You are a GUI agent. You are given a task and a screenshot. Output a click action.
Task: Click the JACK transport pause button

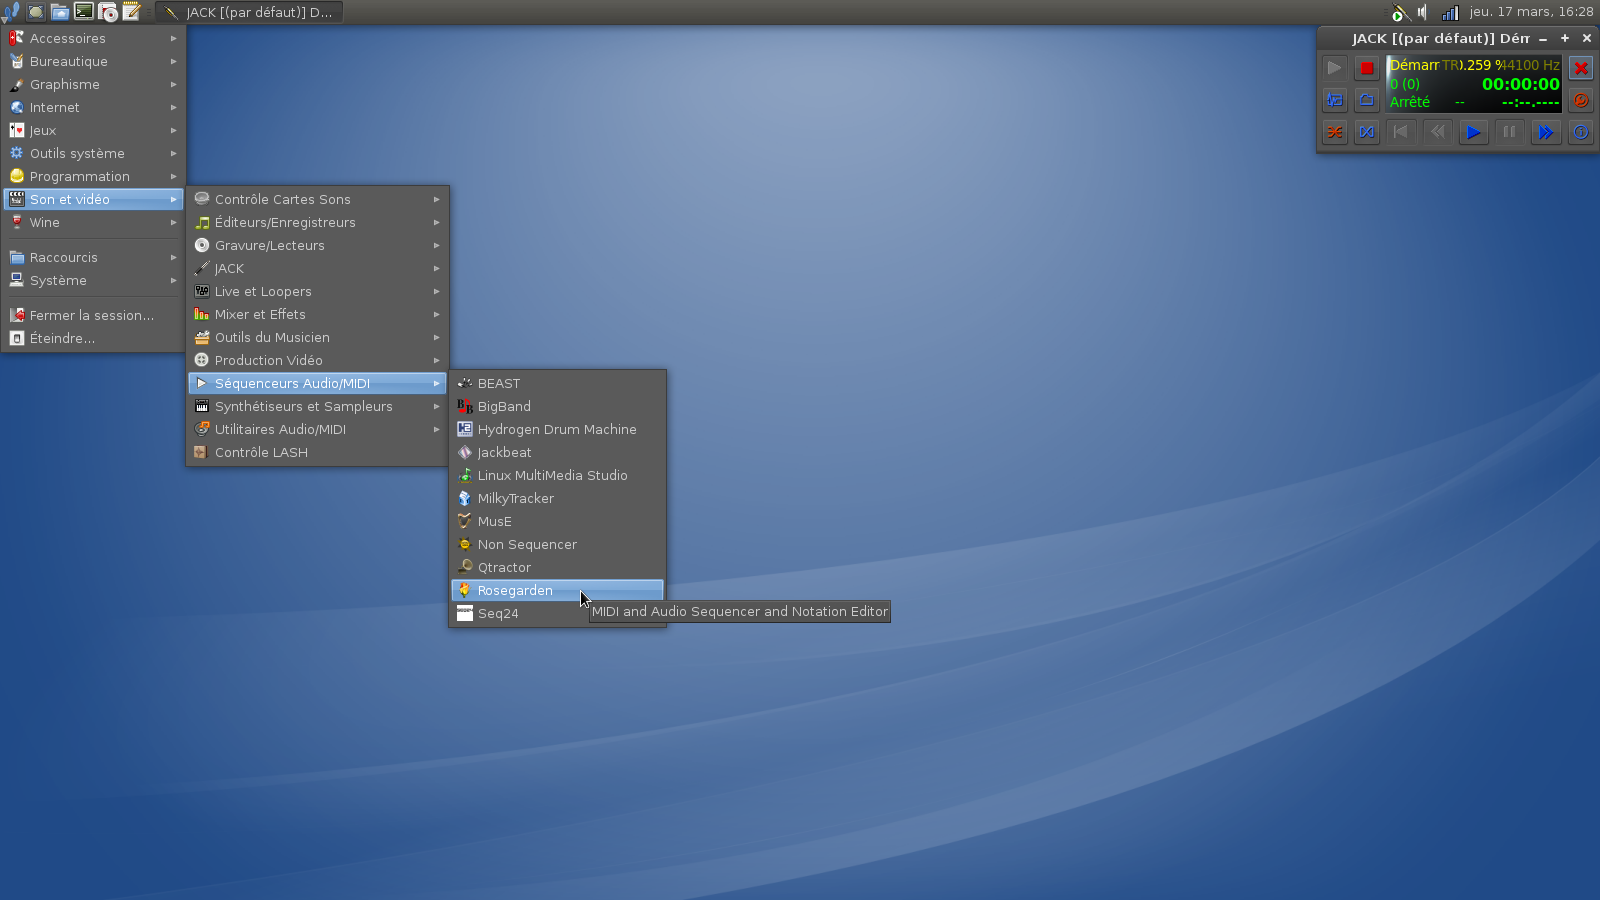(x=1509, y=132)
